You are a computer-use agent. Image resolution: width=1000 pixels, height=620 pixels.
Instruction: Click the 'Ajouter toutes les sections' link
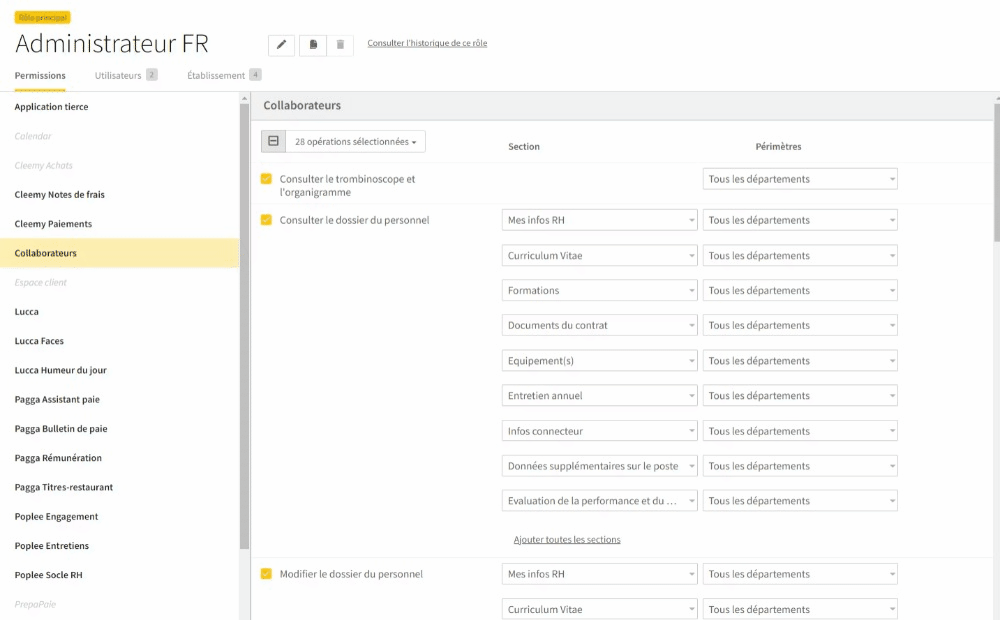[x=567, y=540]
